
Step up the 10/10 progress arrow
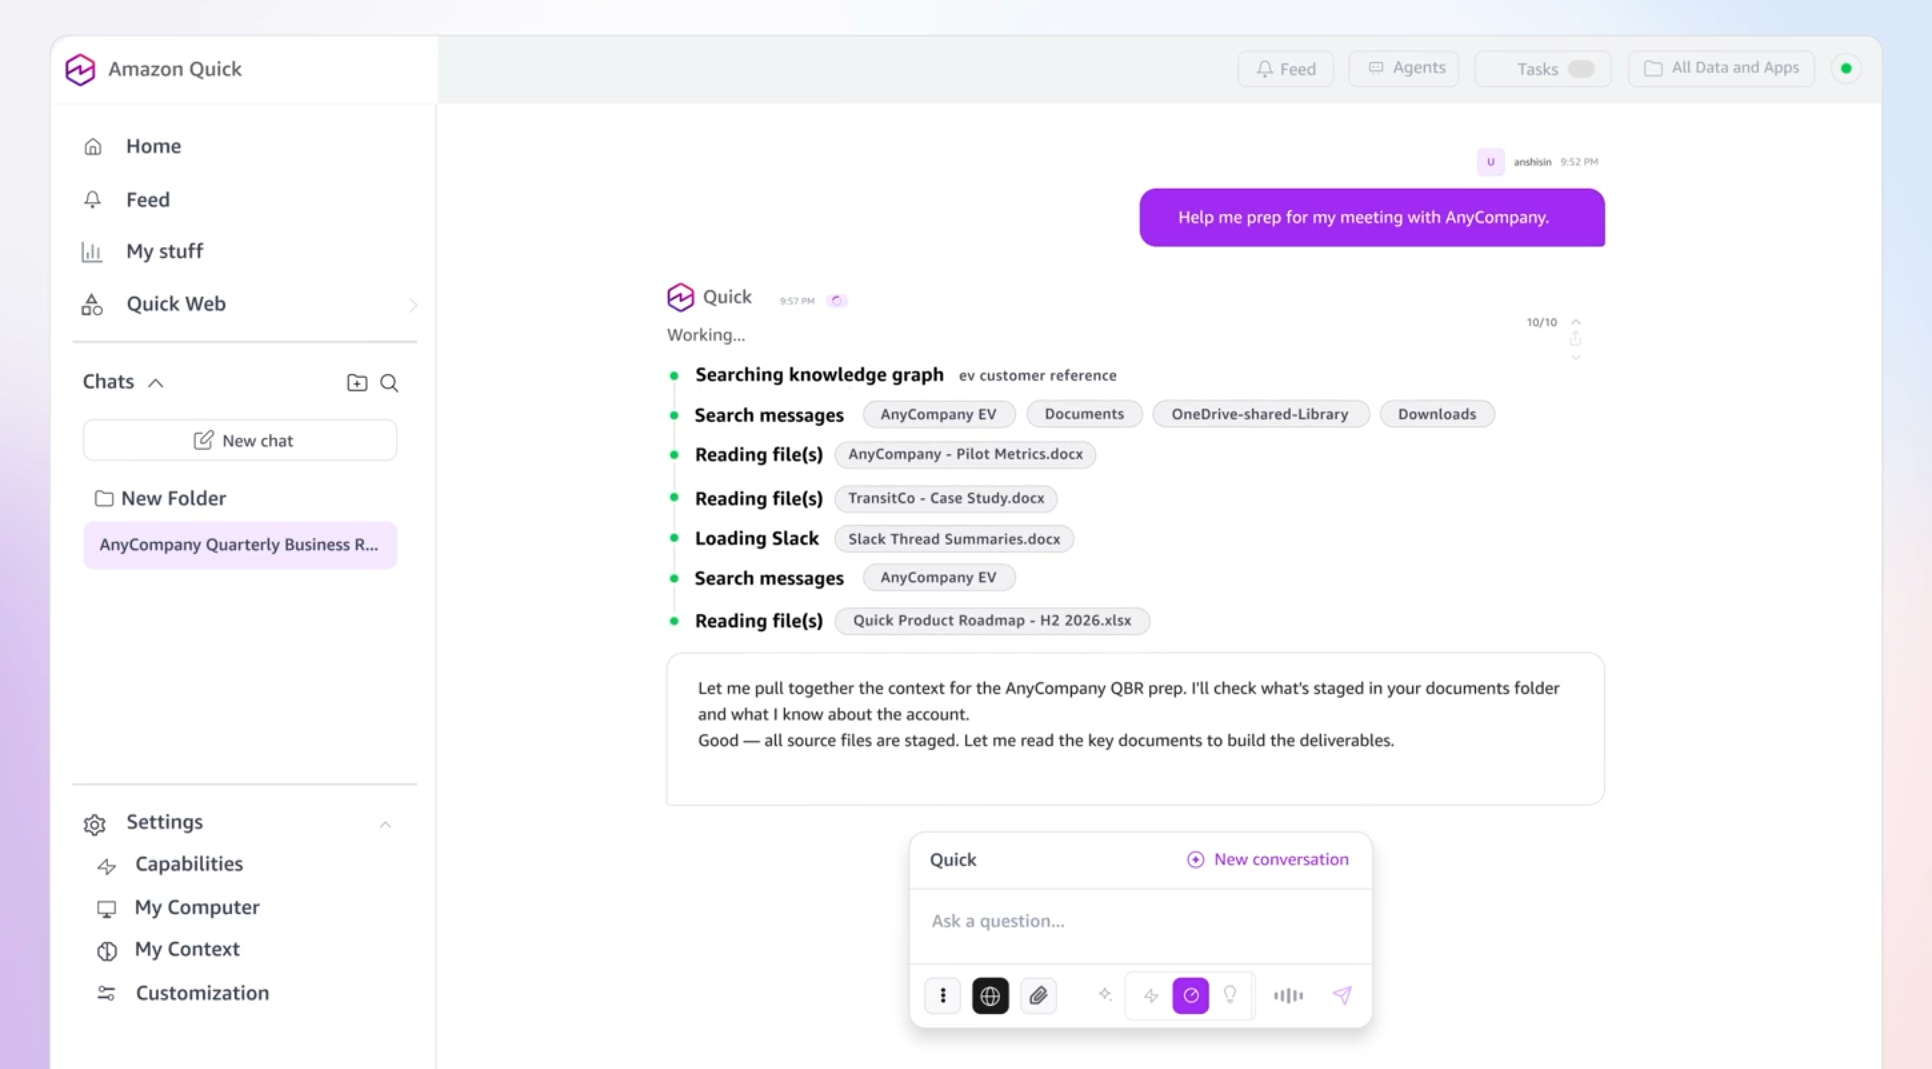pos(1575,322)
